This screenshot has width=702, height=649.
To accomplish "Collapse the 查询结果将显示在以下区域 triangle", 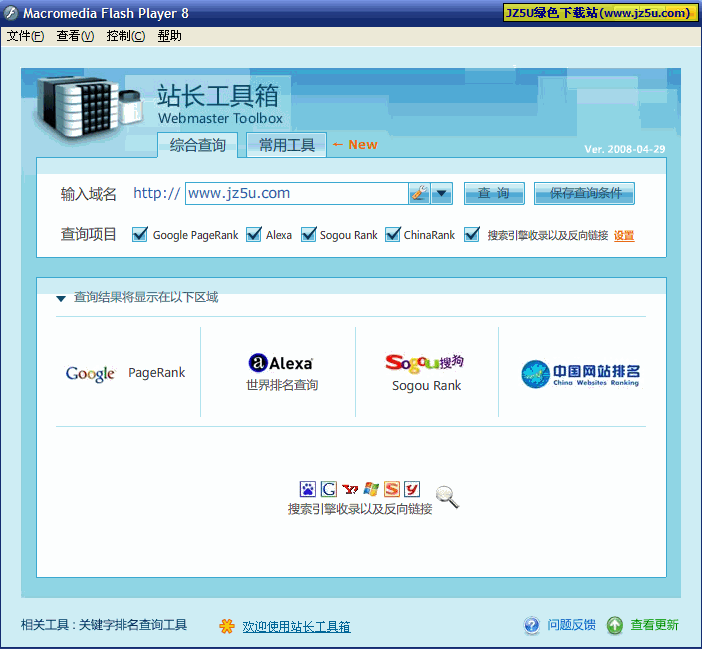I will point(61,298).
